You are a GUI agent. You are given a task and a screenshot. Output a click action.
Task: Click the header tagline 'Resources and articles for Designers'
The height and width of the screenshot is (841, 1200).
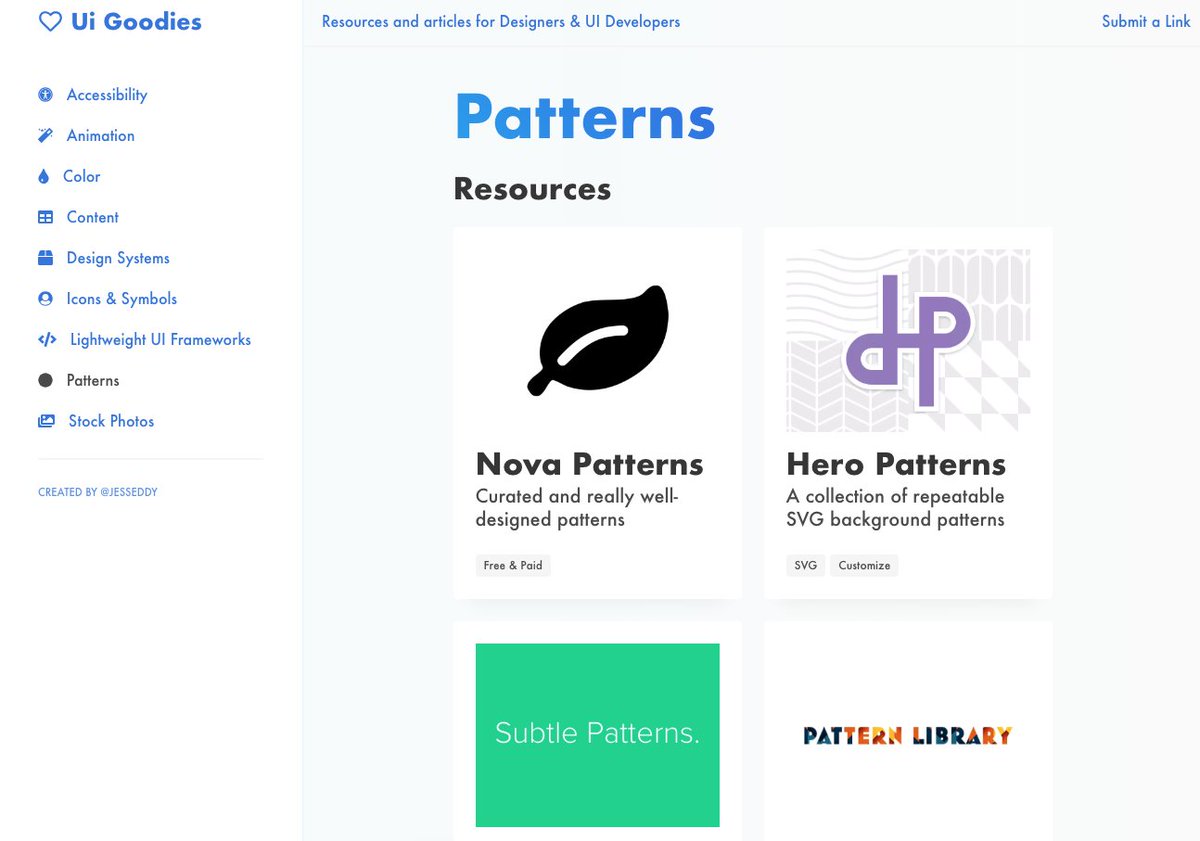tap(501, 21)
